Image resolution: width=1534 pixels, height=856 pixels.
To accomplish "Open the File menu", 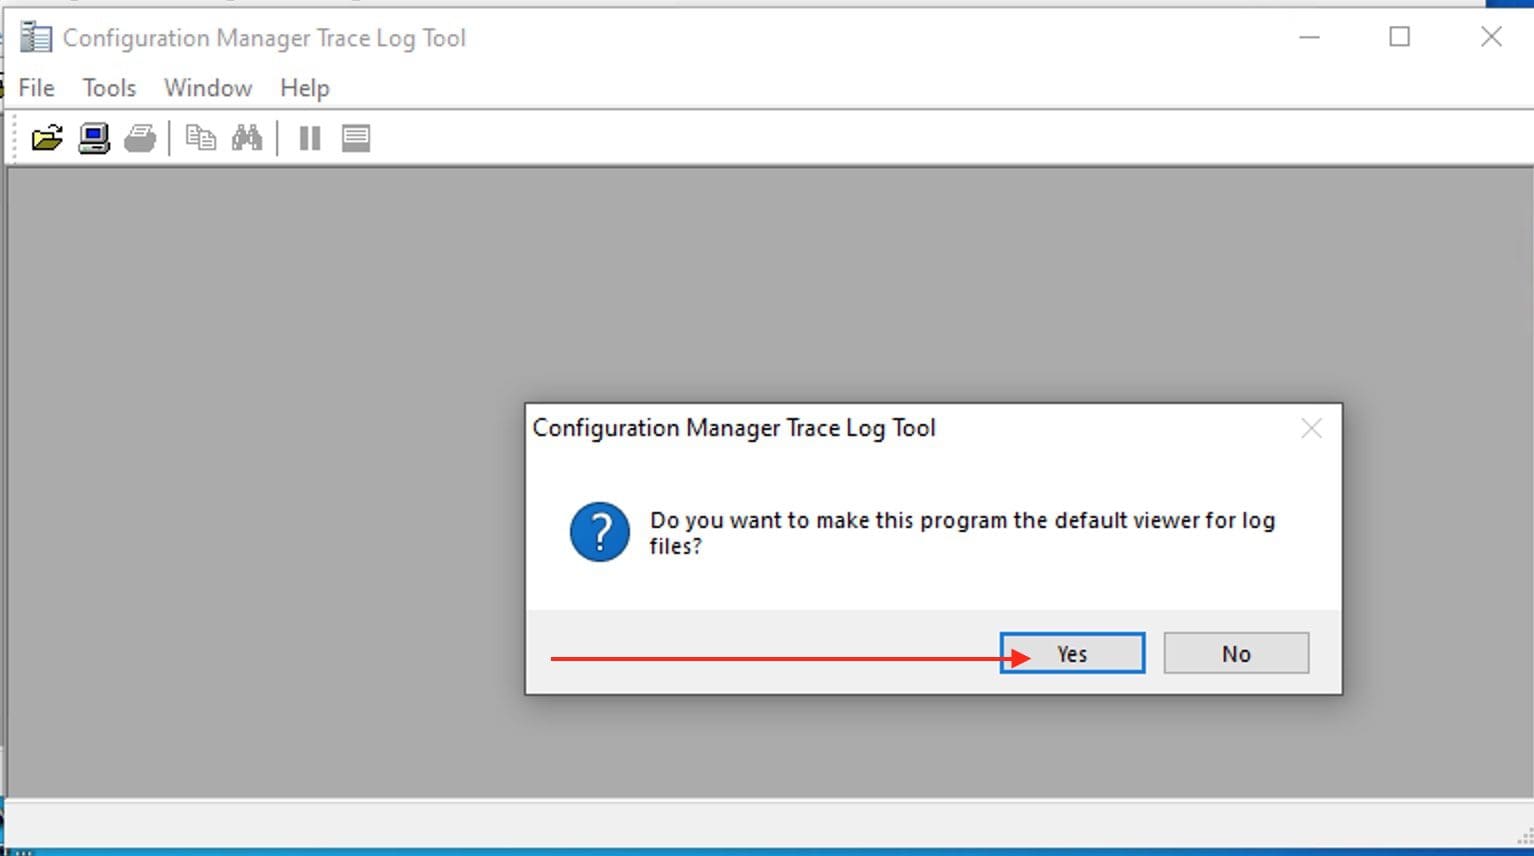I will point(36,88).
